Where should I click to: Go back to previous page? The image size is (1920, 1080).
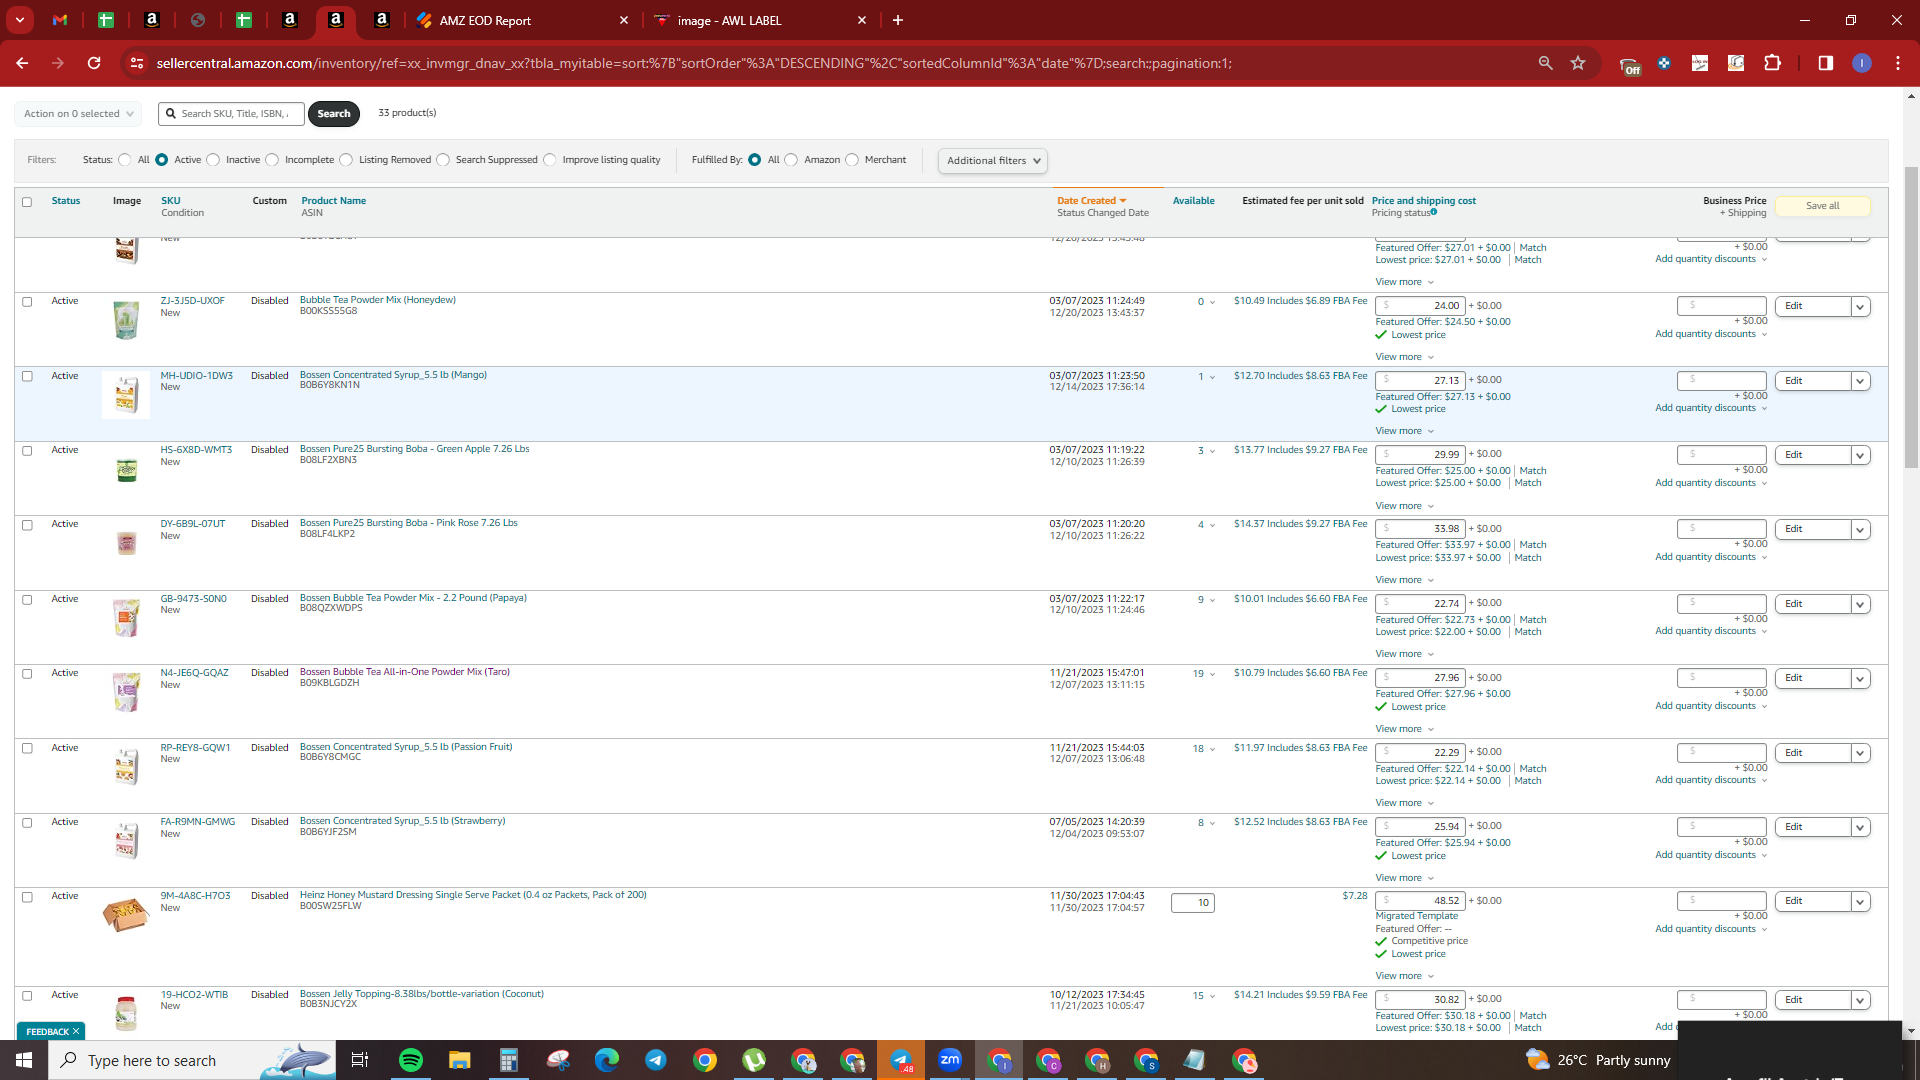[x=22, y=63]
